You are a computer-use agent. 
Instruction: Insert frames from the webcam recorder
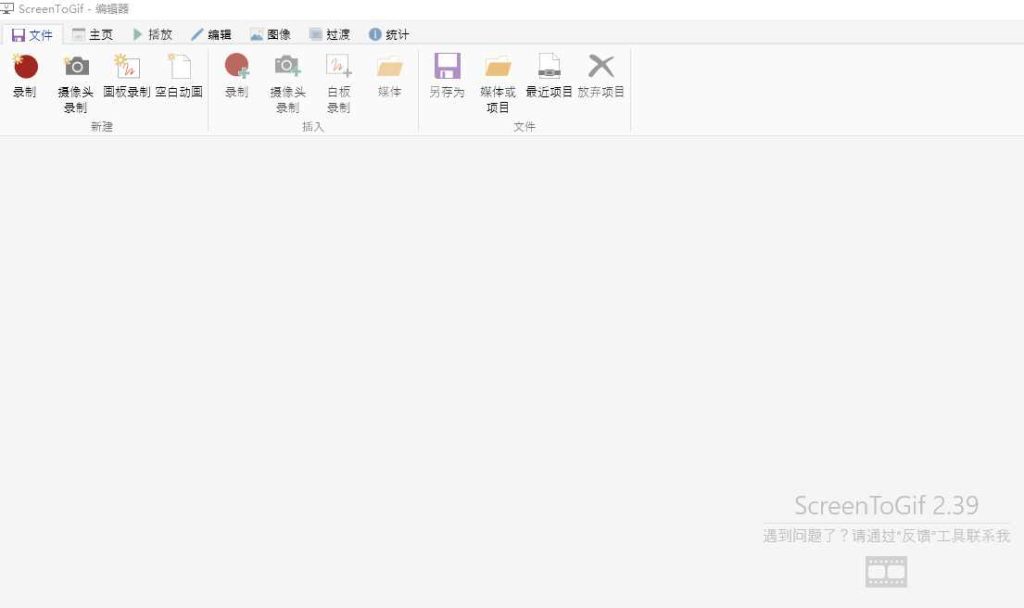288,80
